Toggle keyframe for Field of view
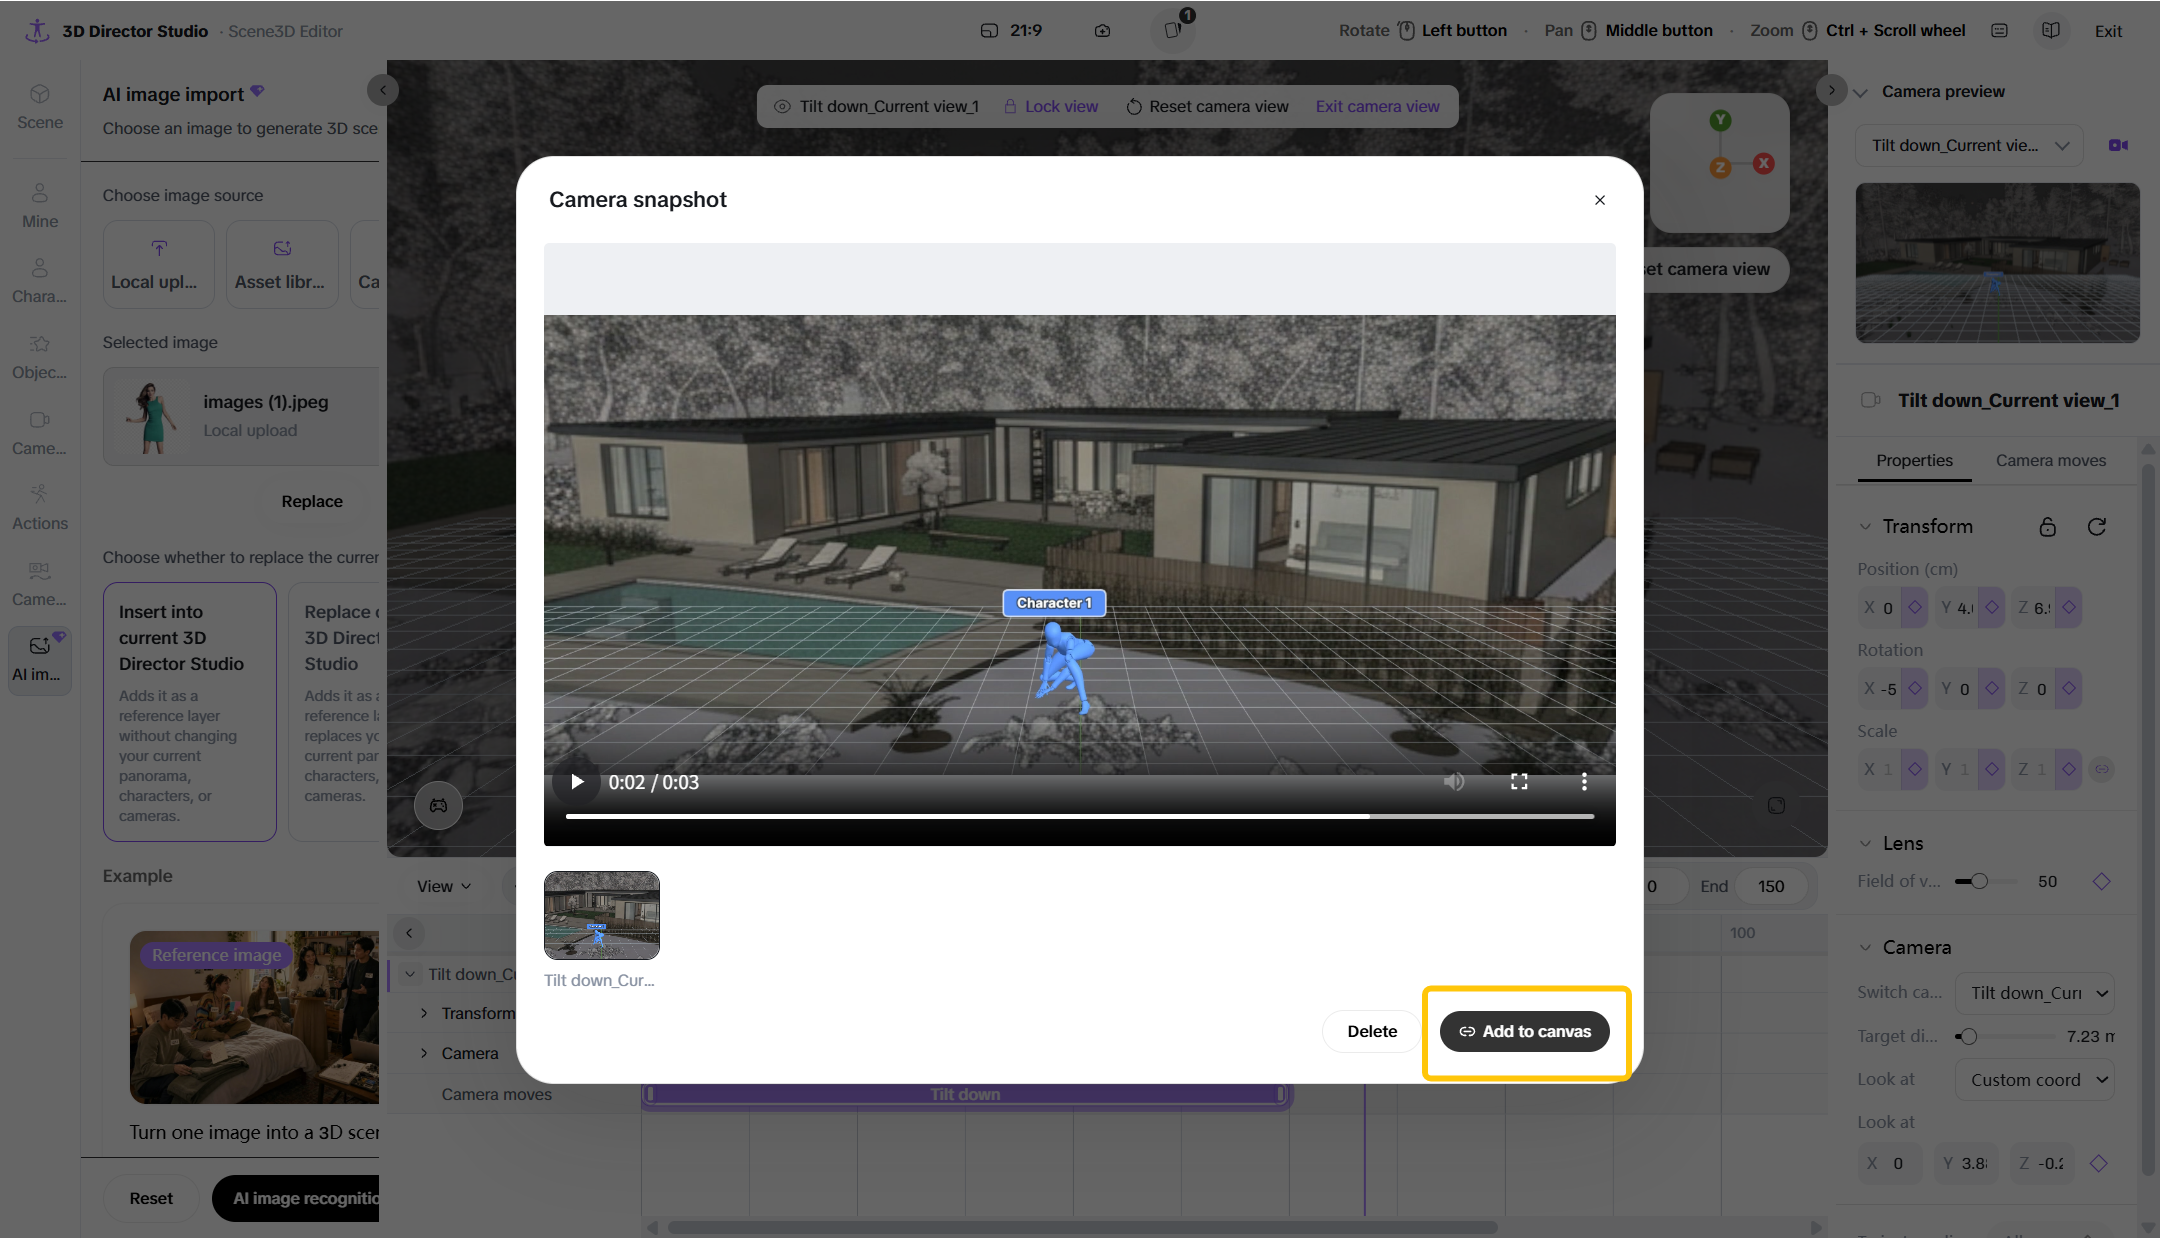Screen dimensions: 2160x1238 (x=2101, y=881)
